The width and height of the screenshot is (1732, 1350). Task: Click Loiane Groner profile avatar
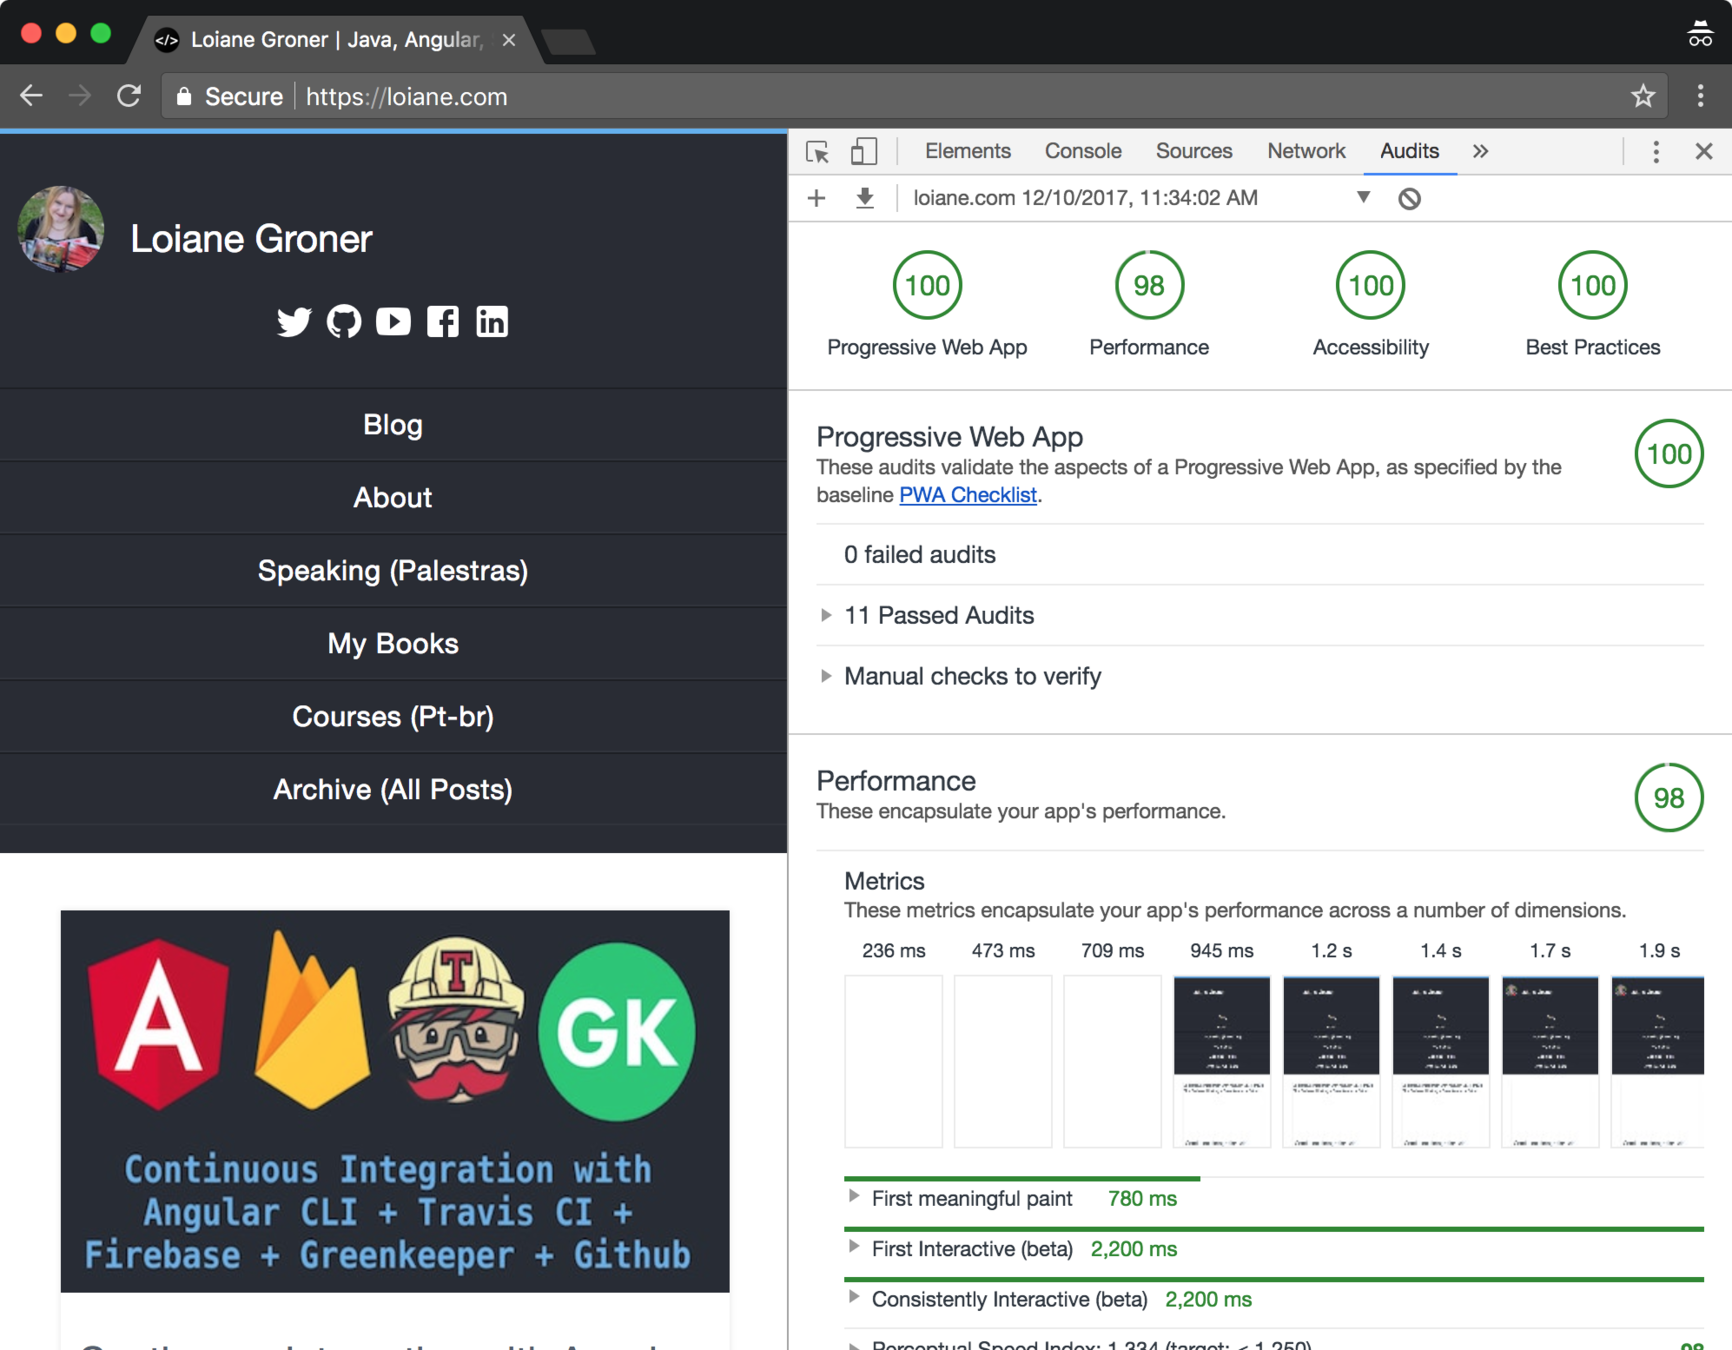[x=61, y=229]
